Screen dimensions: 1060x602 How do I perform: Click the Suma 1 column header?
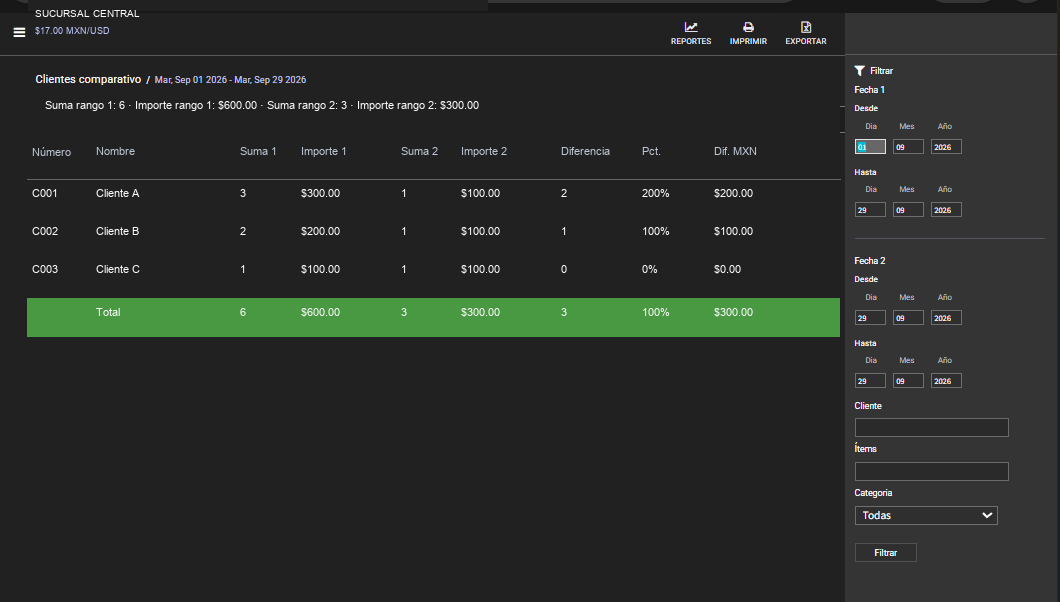coord(258,151)
